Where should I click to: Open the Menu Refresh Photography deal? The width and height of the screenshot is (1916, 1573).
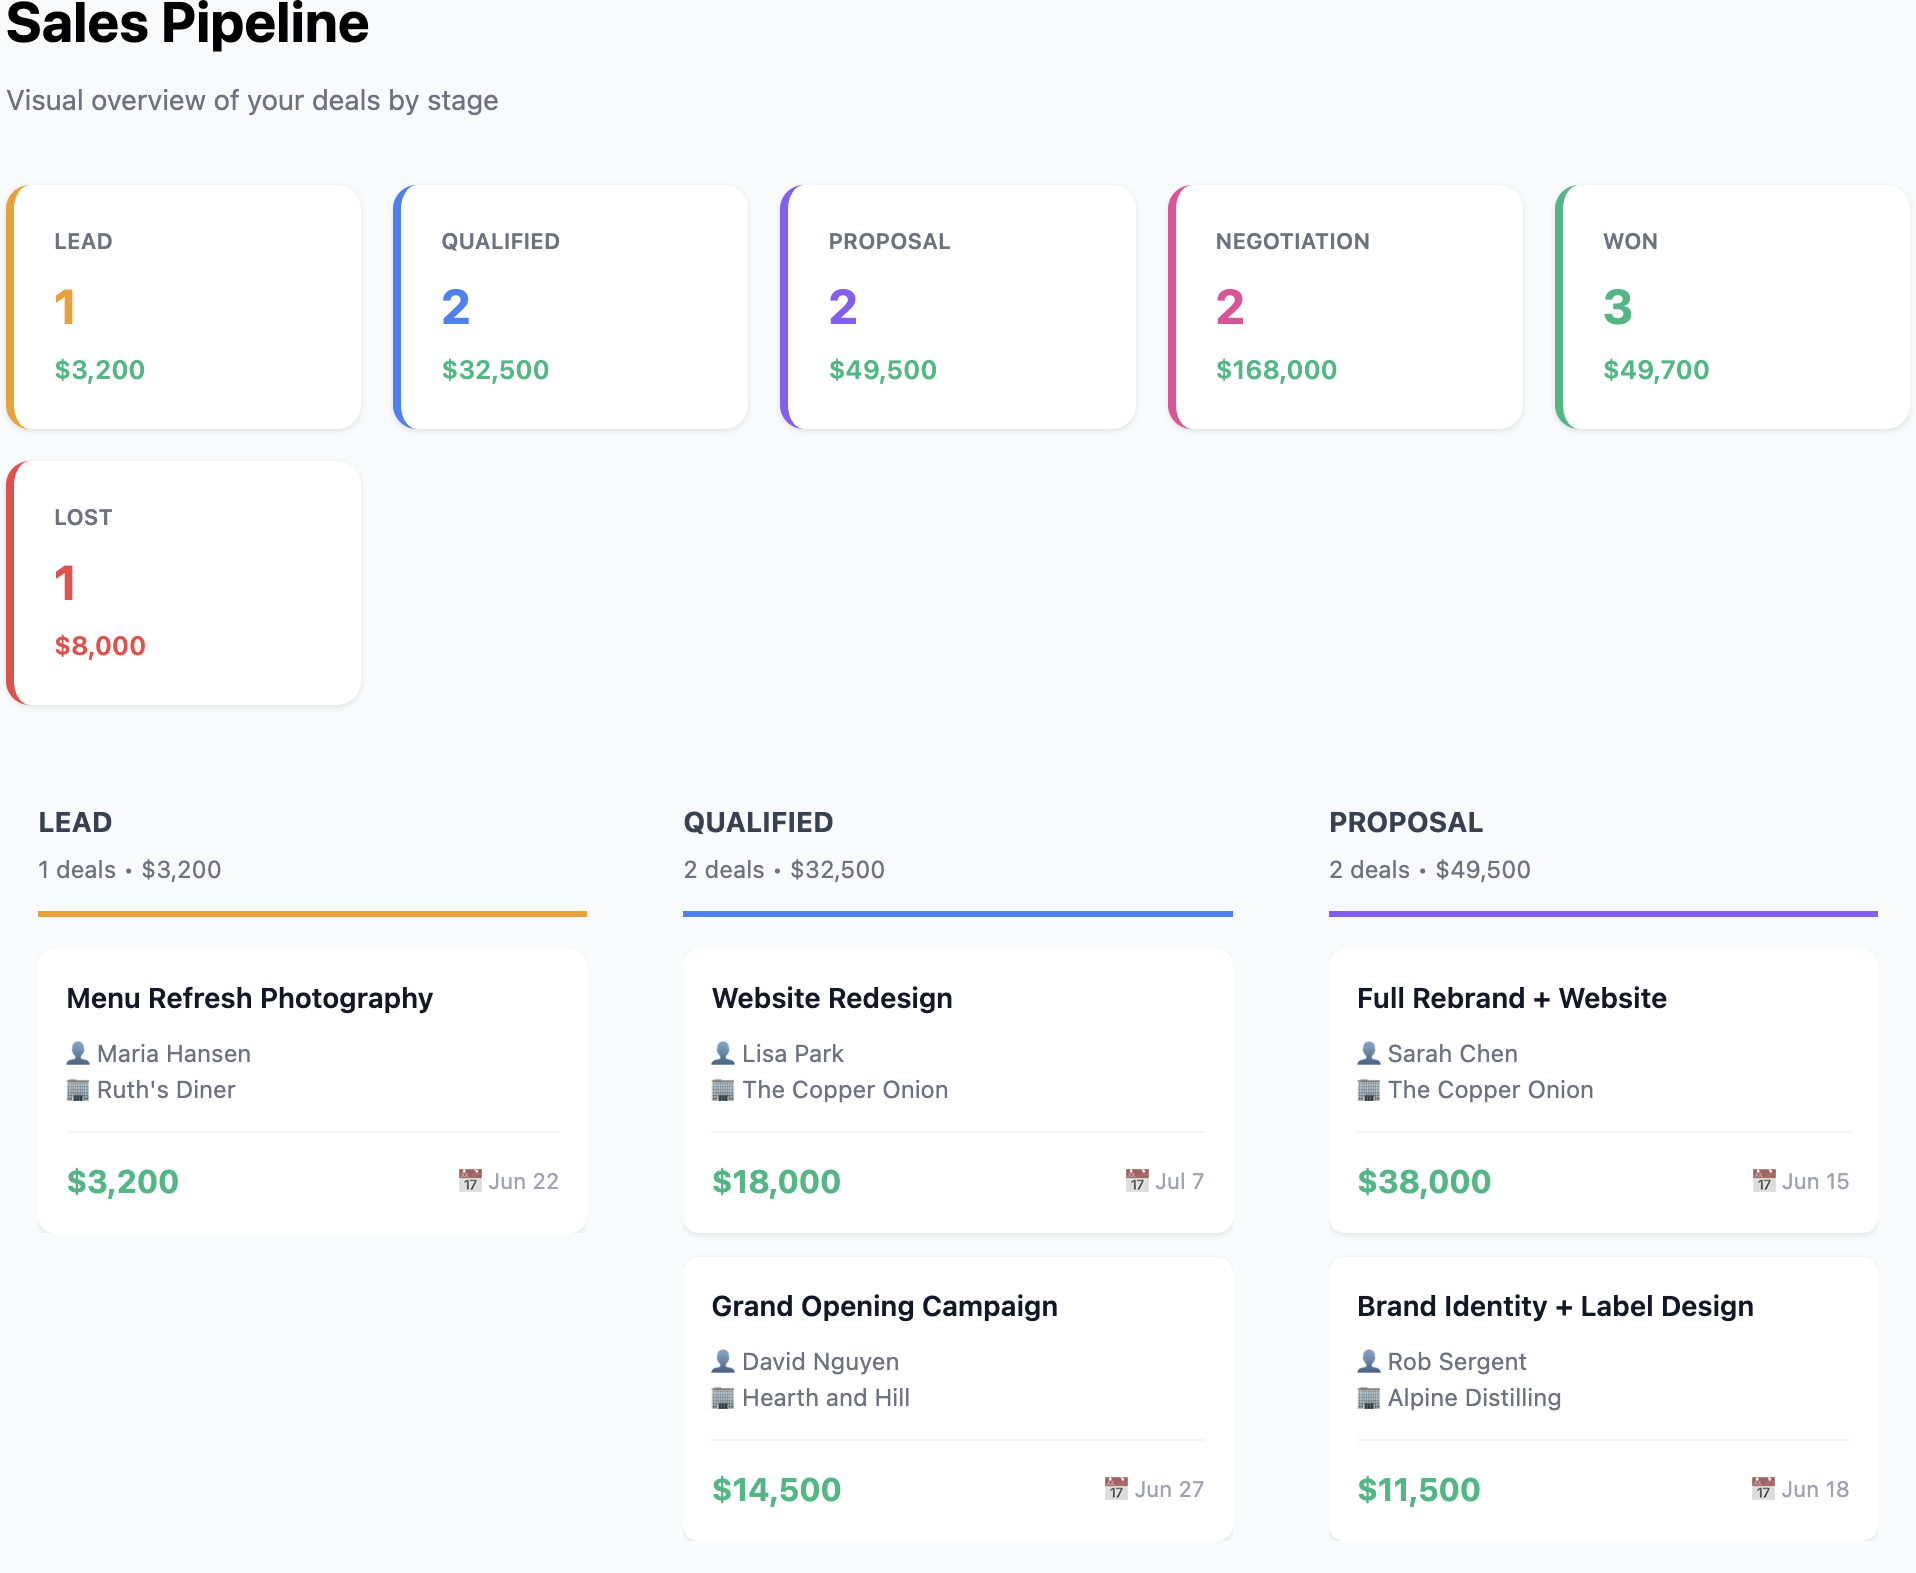pos(312,1091)
